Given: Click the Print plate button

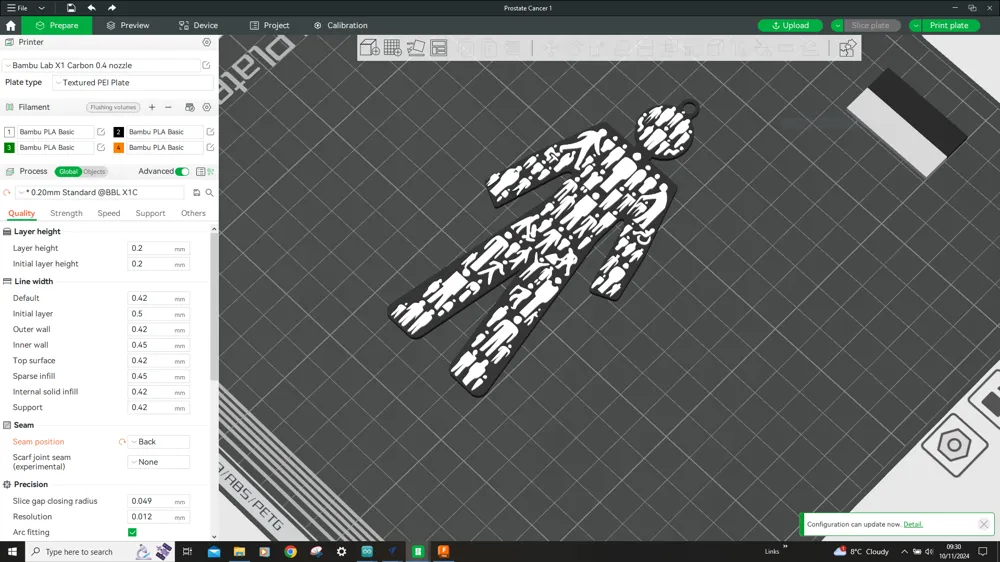Looking at the screenshot, I should [949, 26].
